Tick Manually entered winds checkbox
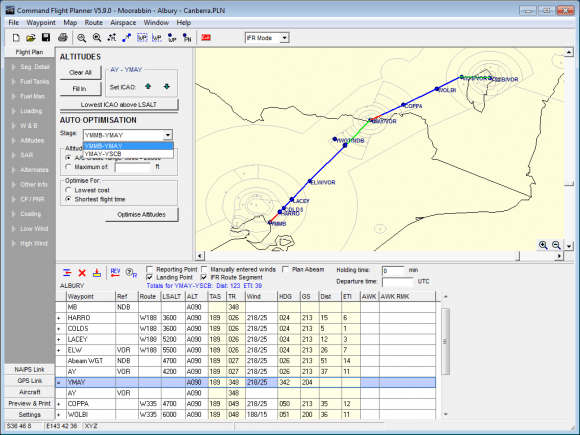 coord(204,269)
